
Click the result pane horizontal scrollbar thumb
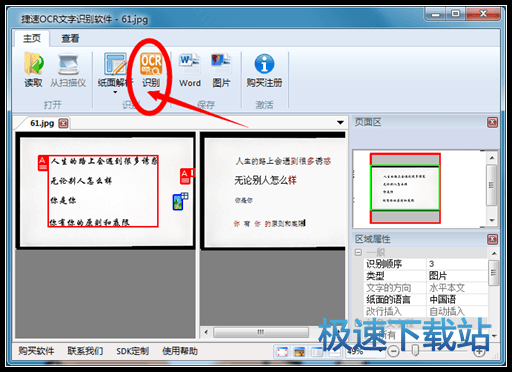pos(261,332)
